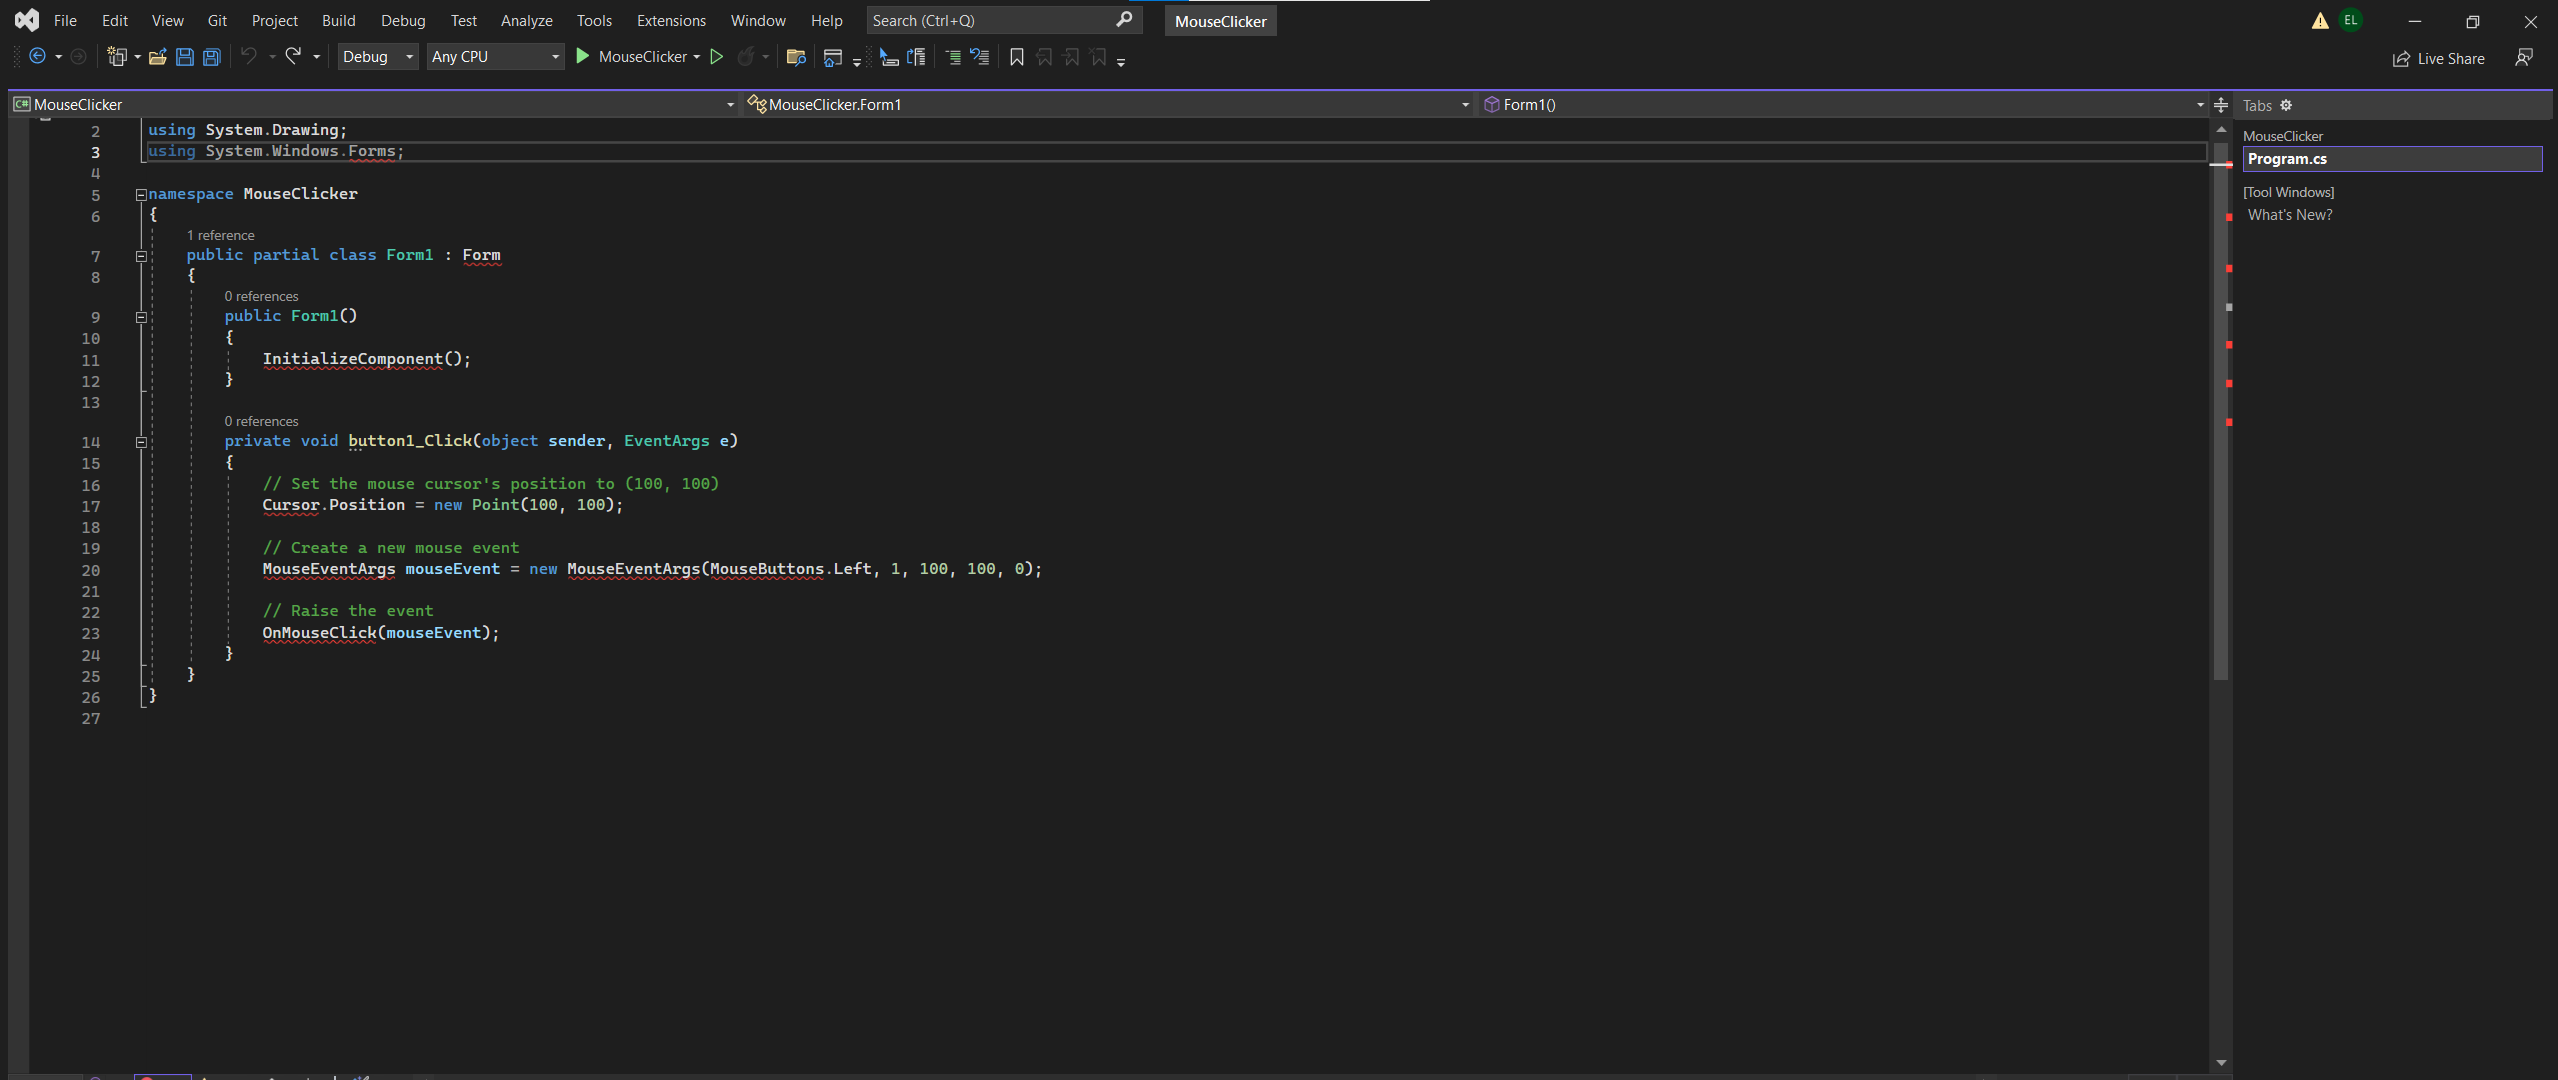Click the Redo arrow icon
This screenshot has width=2558, height=1080.
(293, 57)
